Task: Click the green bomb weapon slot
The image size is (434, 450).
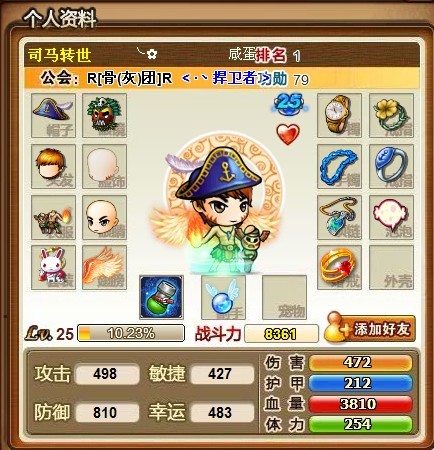Action: point(161,297)
